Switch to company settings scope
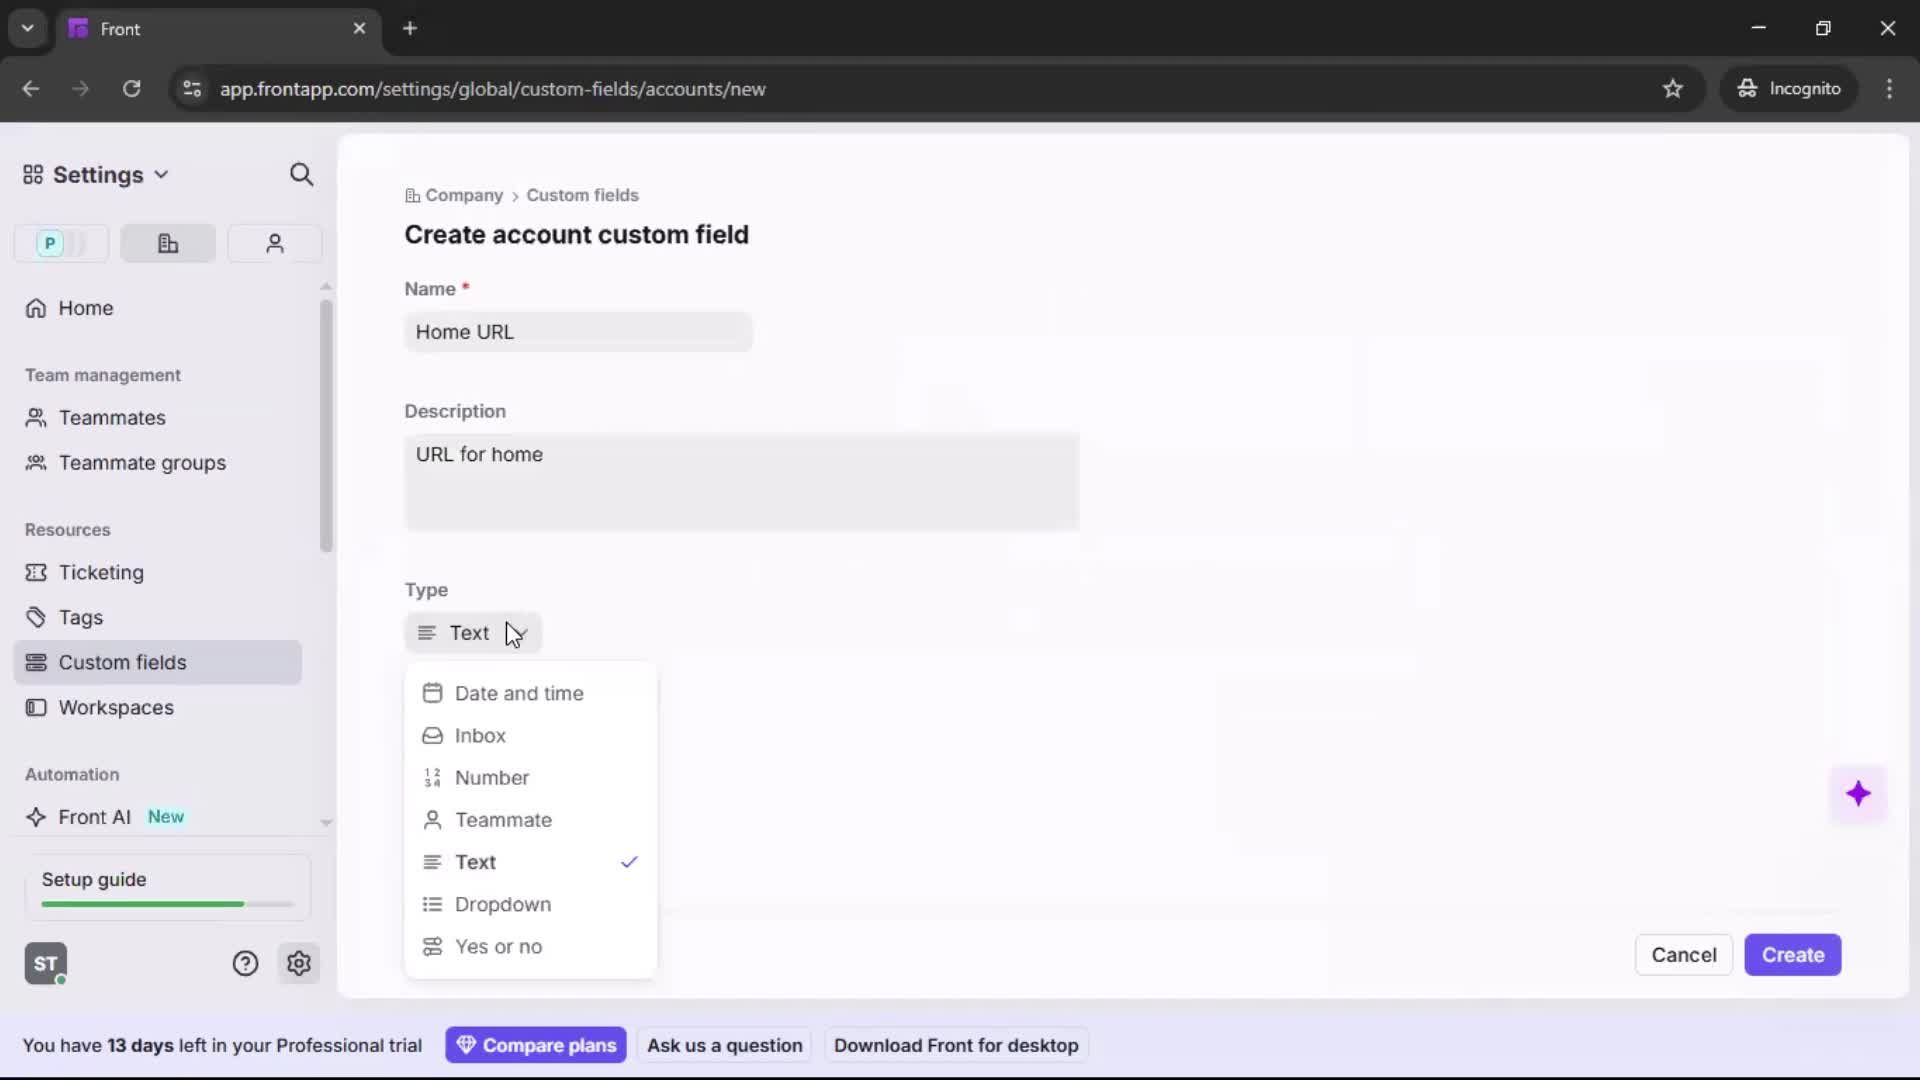Image resolution: width=1920 pixels, height=1080 pixels. (x=167, y=243)
